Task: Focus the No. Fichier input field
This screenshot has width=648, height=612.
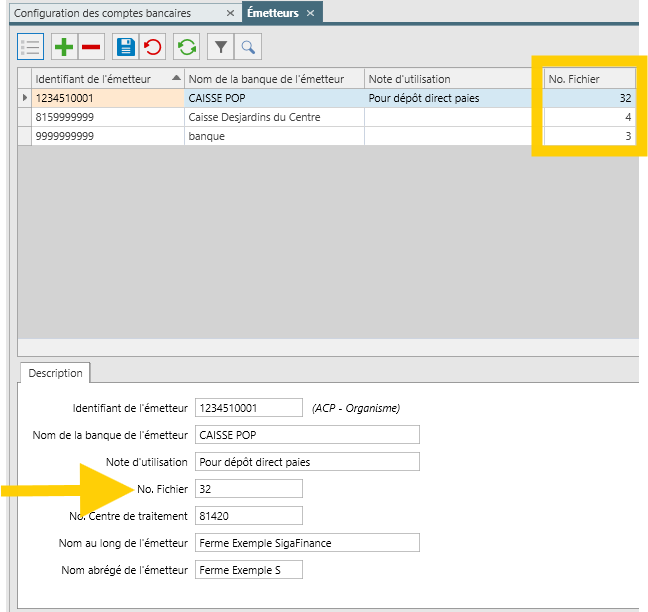Action: 249,489
